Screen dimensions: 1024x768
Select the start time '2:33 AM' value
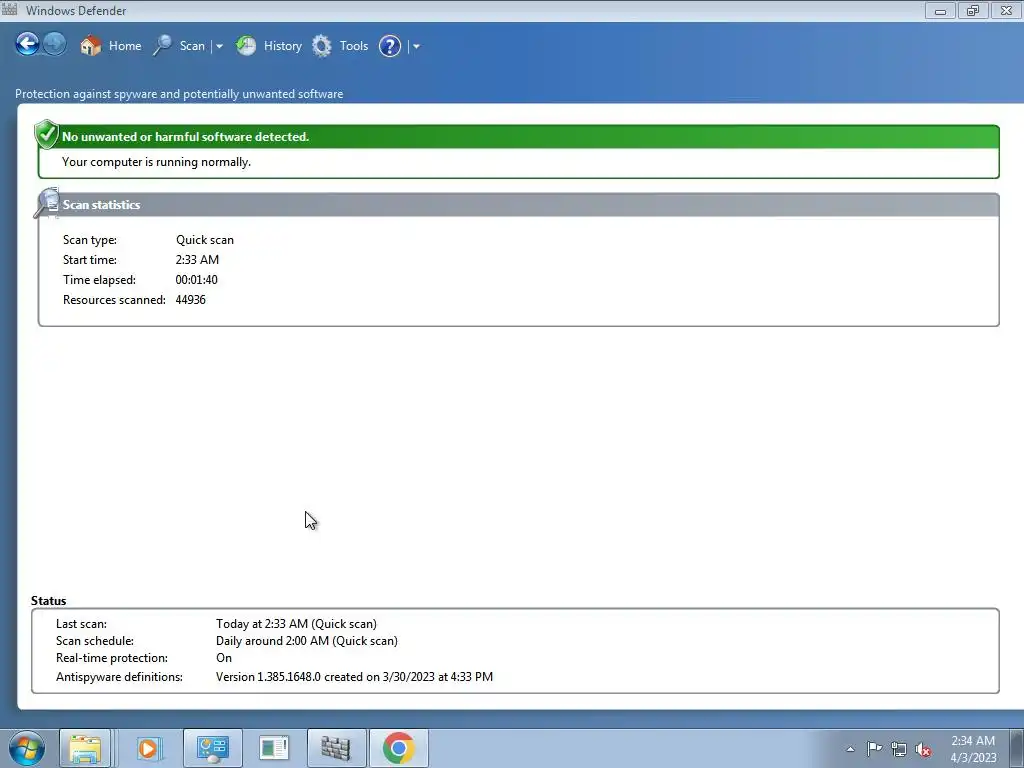(x=197, y=259)
